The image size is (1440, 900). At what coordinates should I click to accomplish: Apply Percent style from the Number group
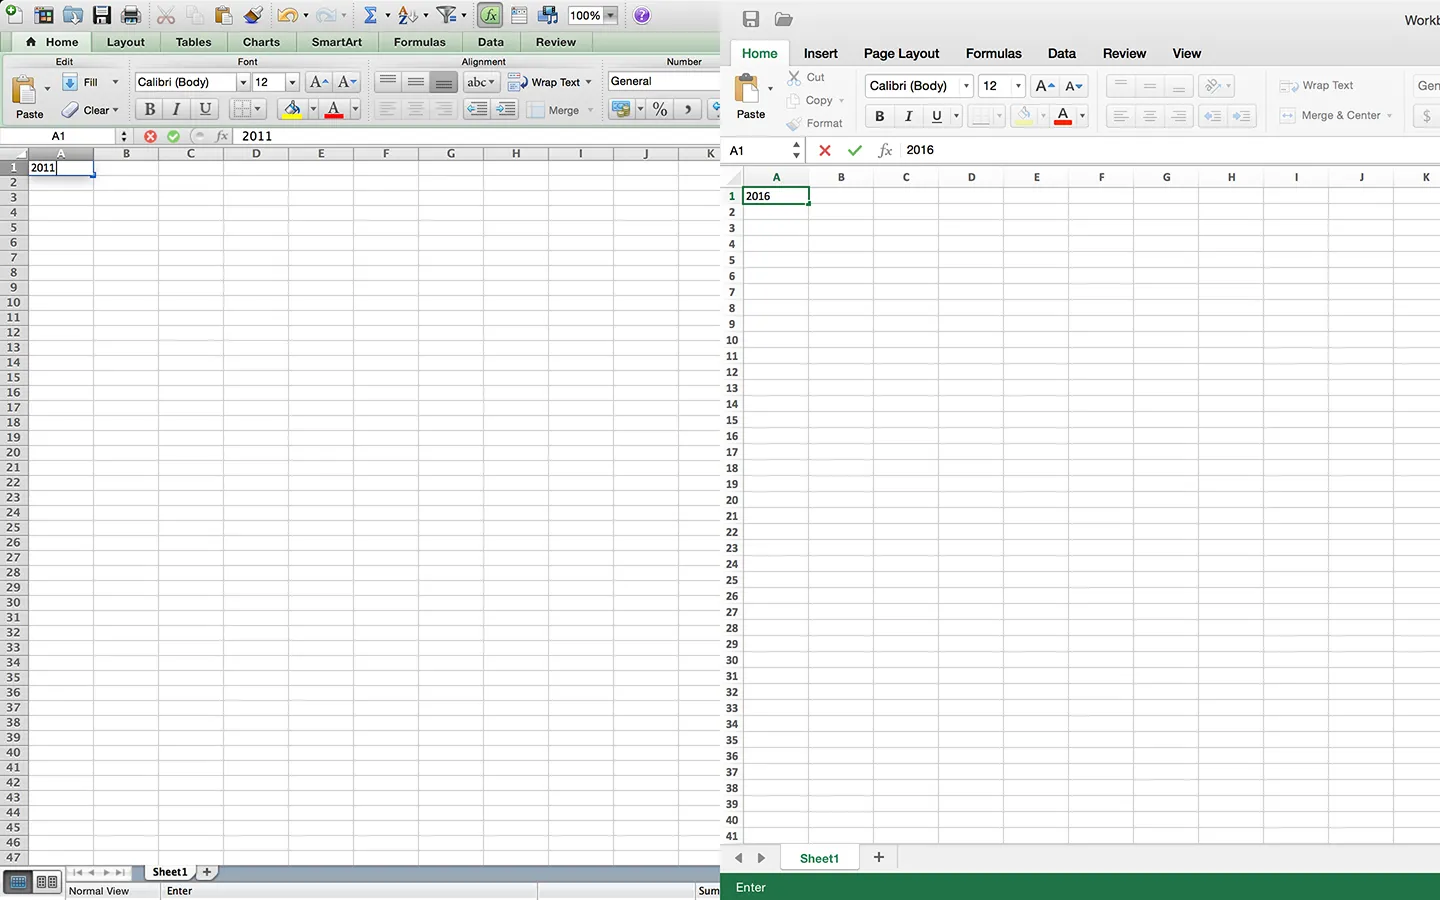click(x=659, y=109)
